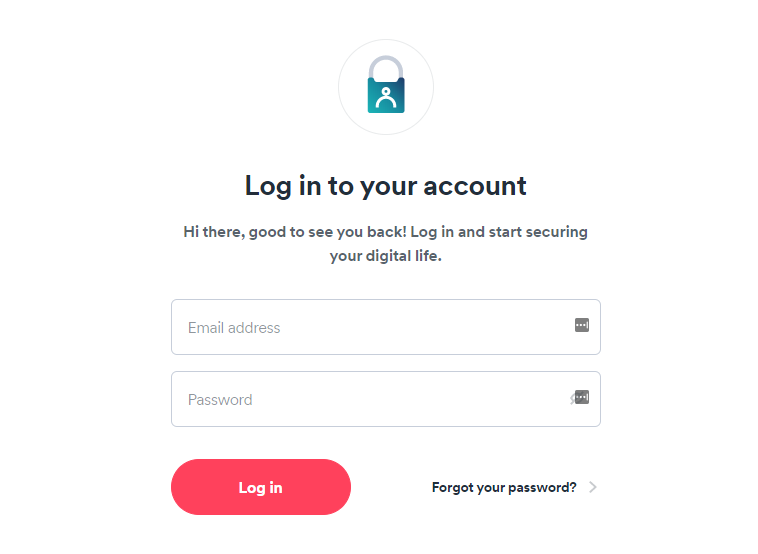Image resolution: width=758 pixels, height=554 pixels.
Task: Click the autofill icon in Email address field
Action: point(582,325)
